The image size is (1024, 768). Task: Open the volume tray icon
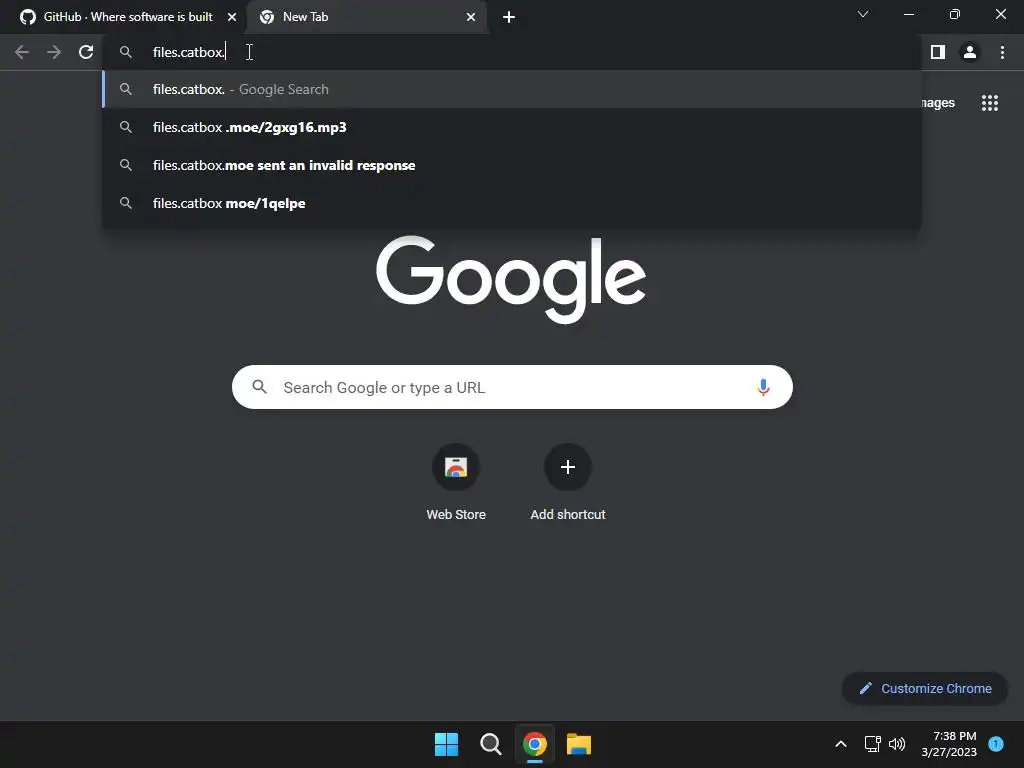tap(897, 744)
